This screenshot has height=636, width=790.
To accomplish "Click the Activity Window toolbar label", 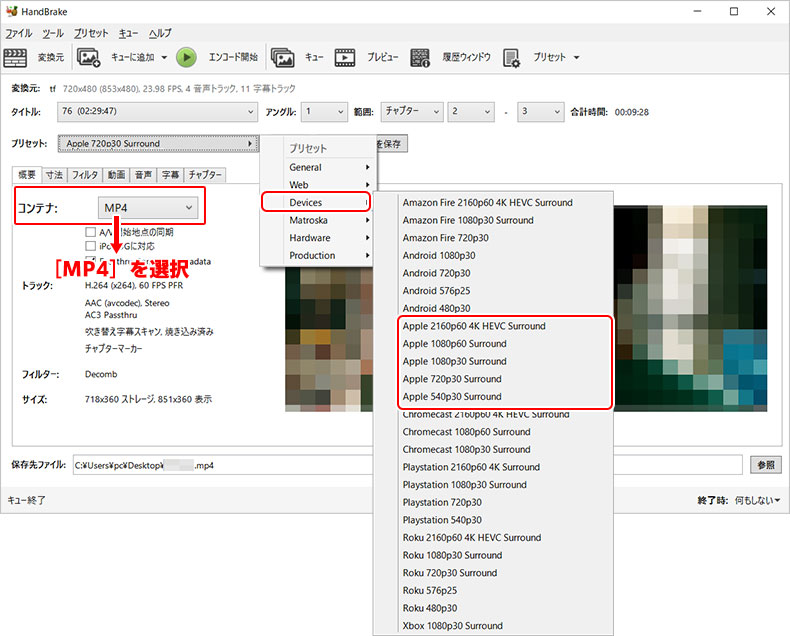I will (466, 57).
